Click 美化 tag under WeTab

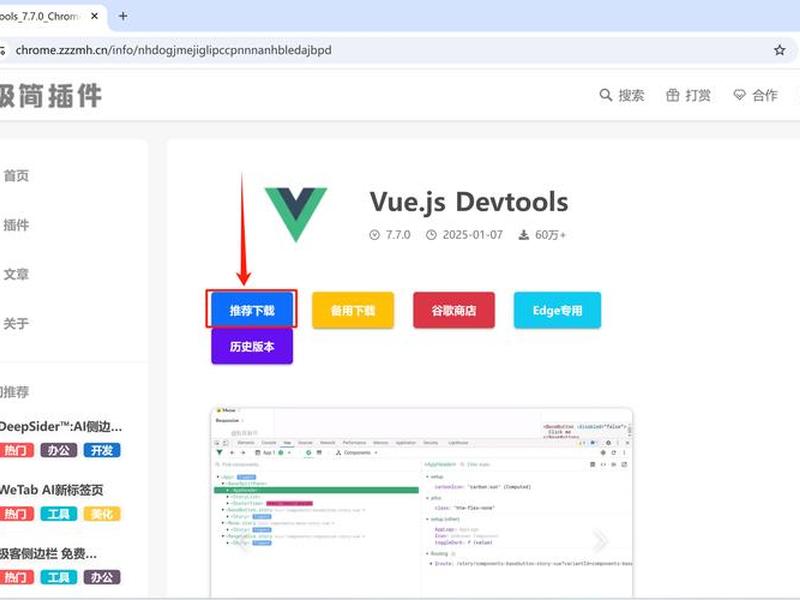point(102,514)
